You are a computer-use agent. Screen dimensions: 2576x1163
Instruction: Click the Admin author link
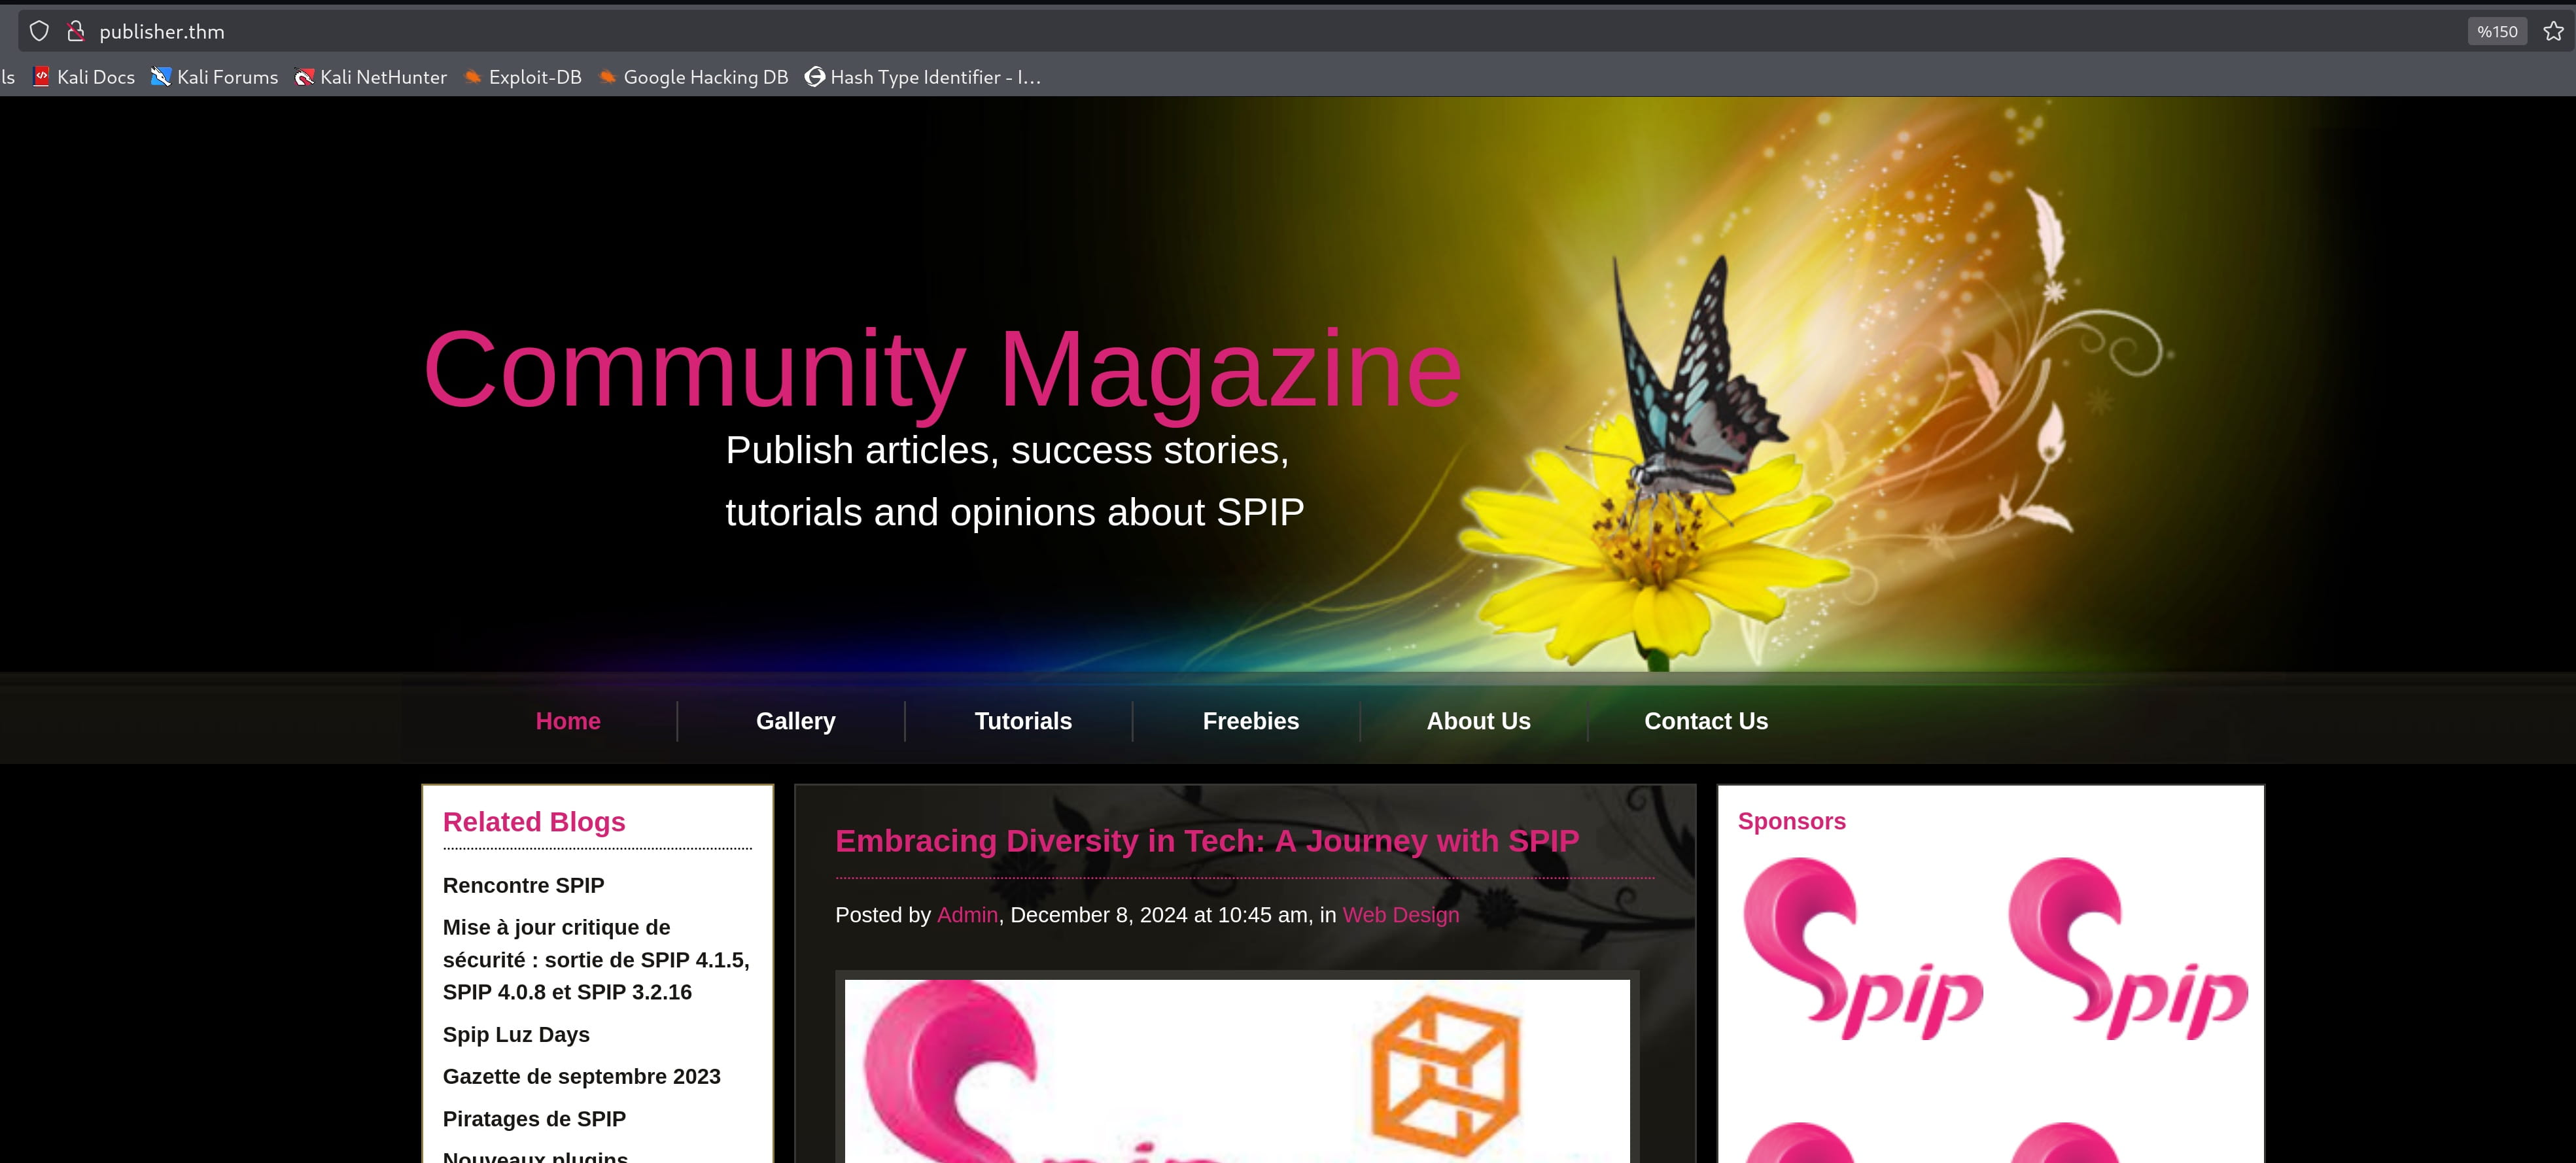pyautogui.click(x=967, y=915)
